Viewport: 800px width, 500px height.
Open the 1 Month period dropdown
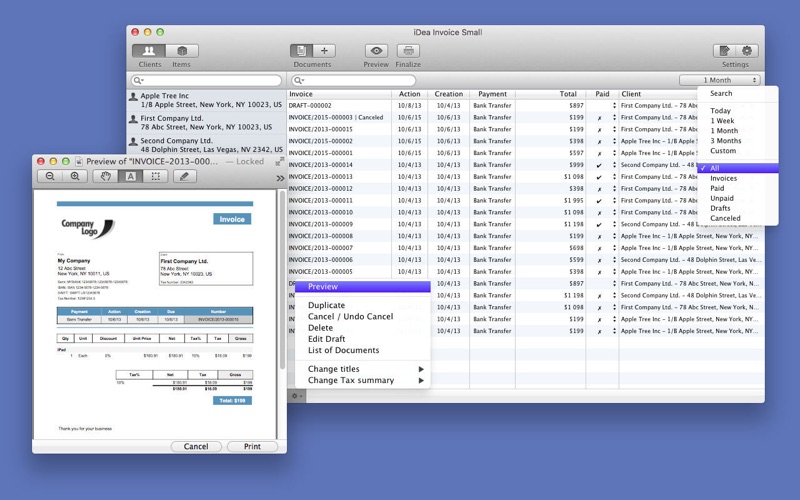tap(719, 80)
